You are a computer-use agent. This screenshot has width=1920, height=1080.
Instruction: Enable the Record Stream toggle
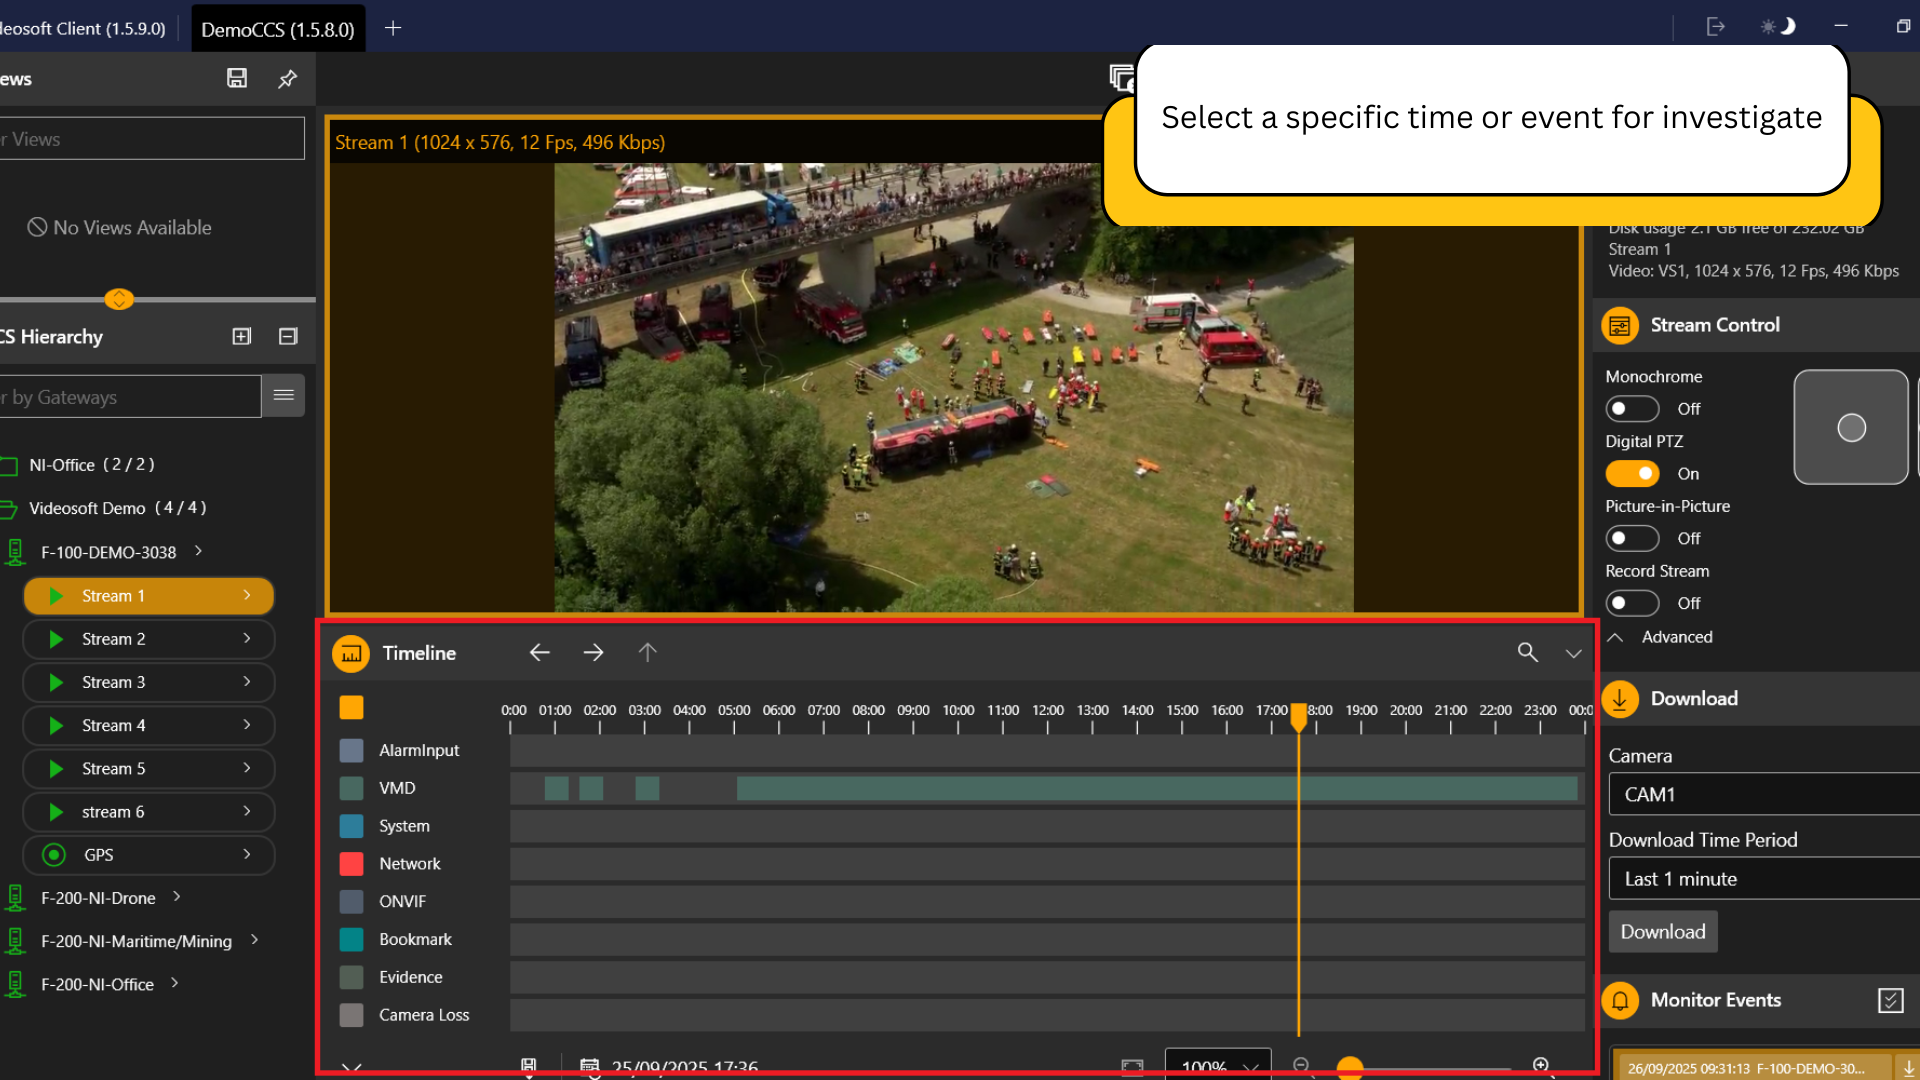[x=1632, y=603]
